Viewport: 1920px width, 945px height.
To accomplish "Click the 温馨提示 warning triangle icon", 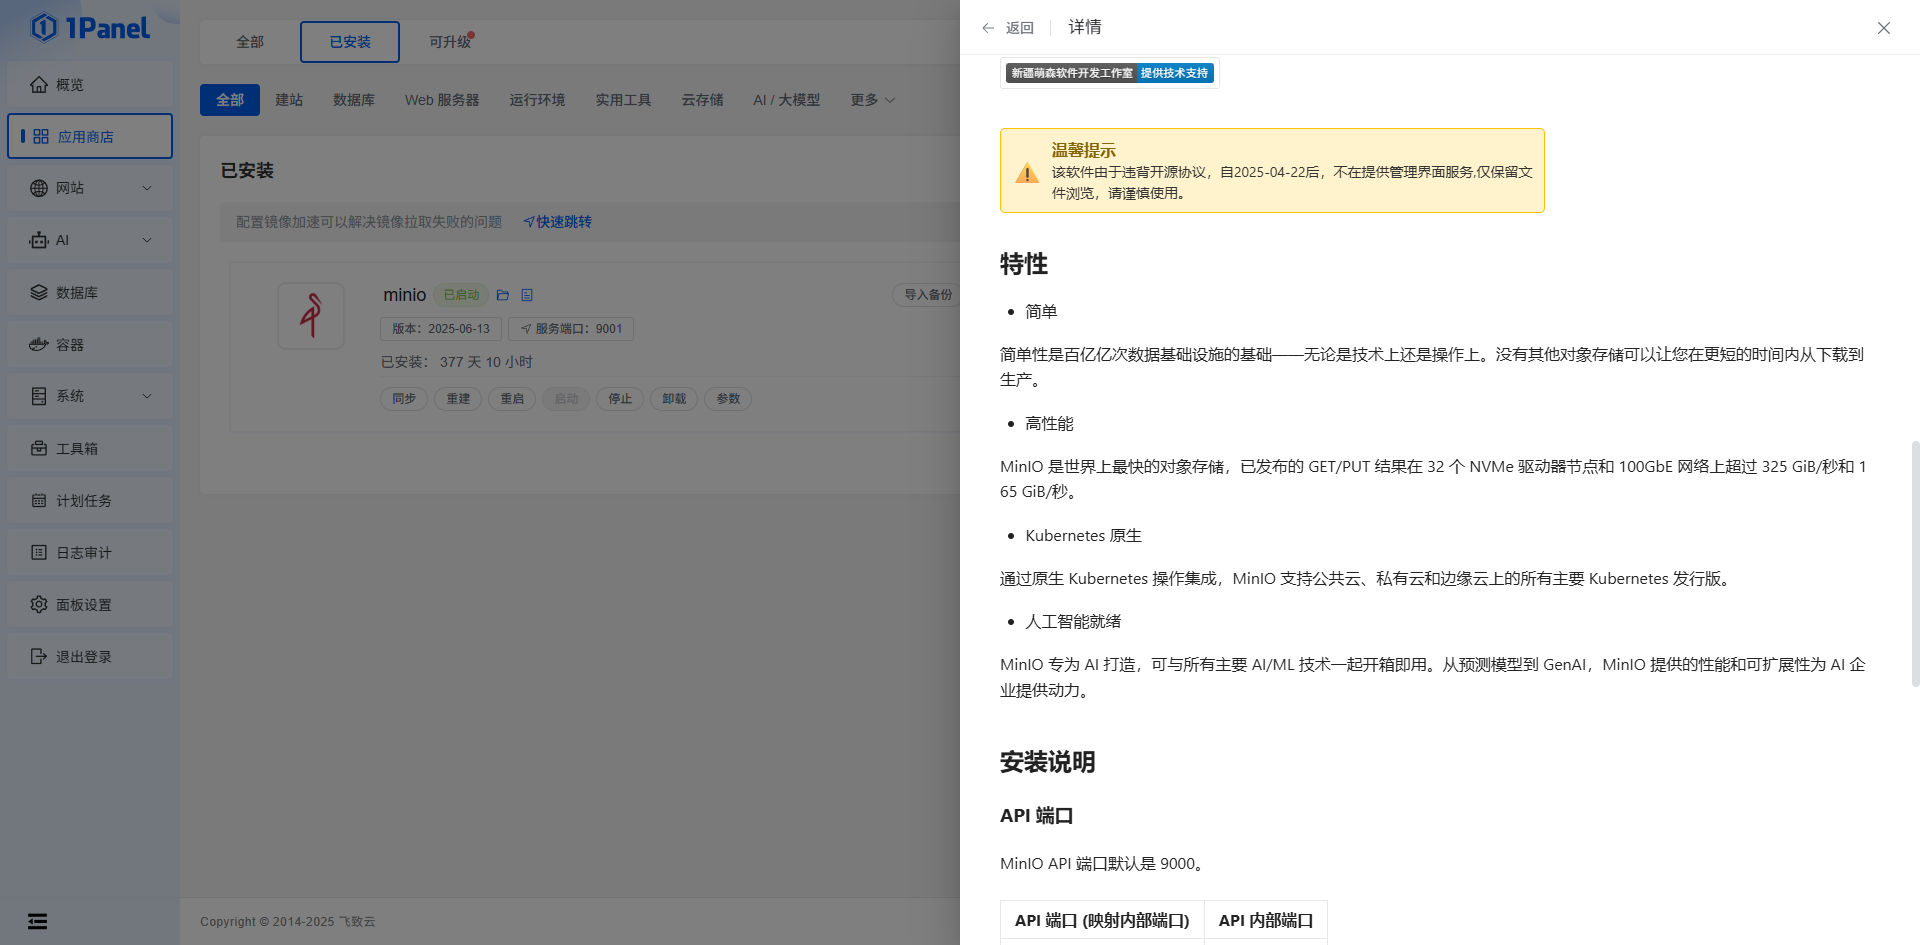I will tap(1027, 173).
